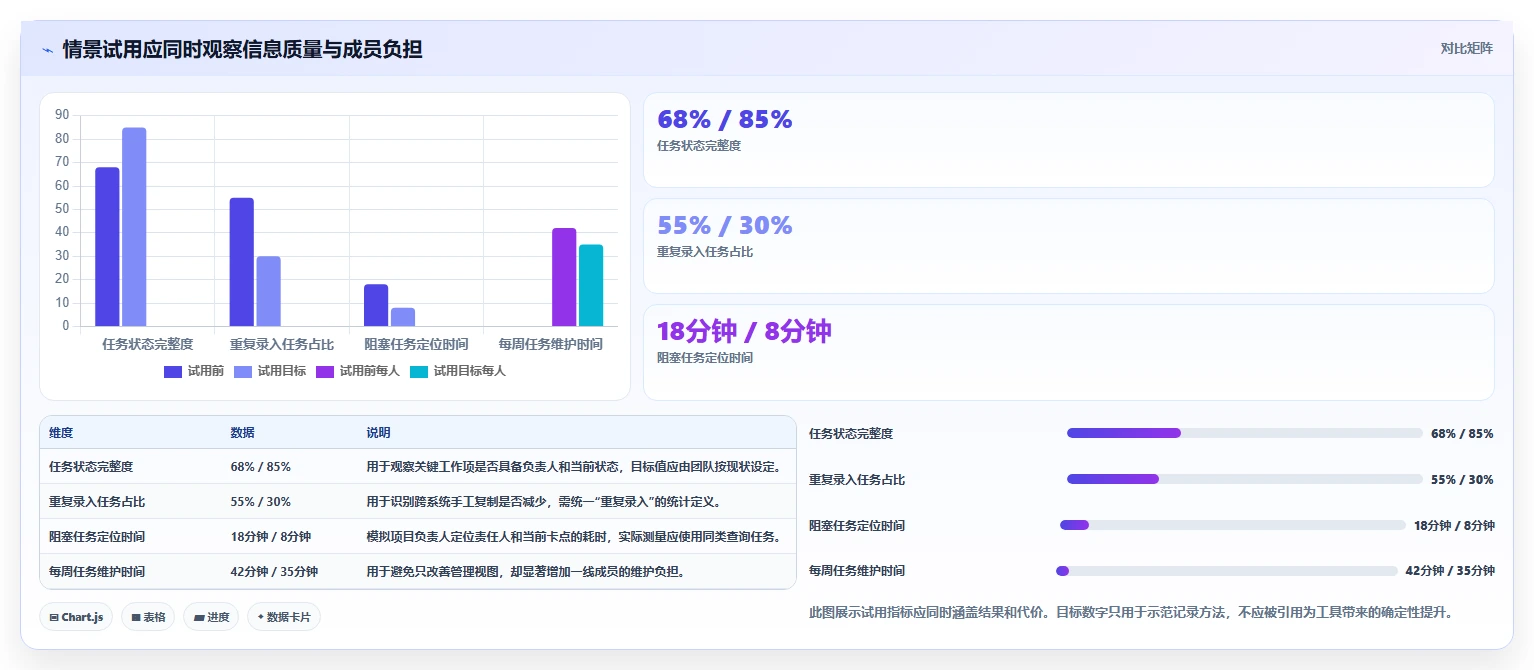The height and width of the screenshot is (670, 1534).
Task: Click the 数据卡片 tag sparkle icon
Action: click(260, 618)
